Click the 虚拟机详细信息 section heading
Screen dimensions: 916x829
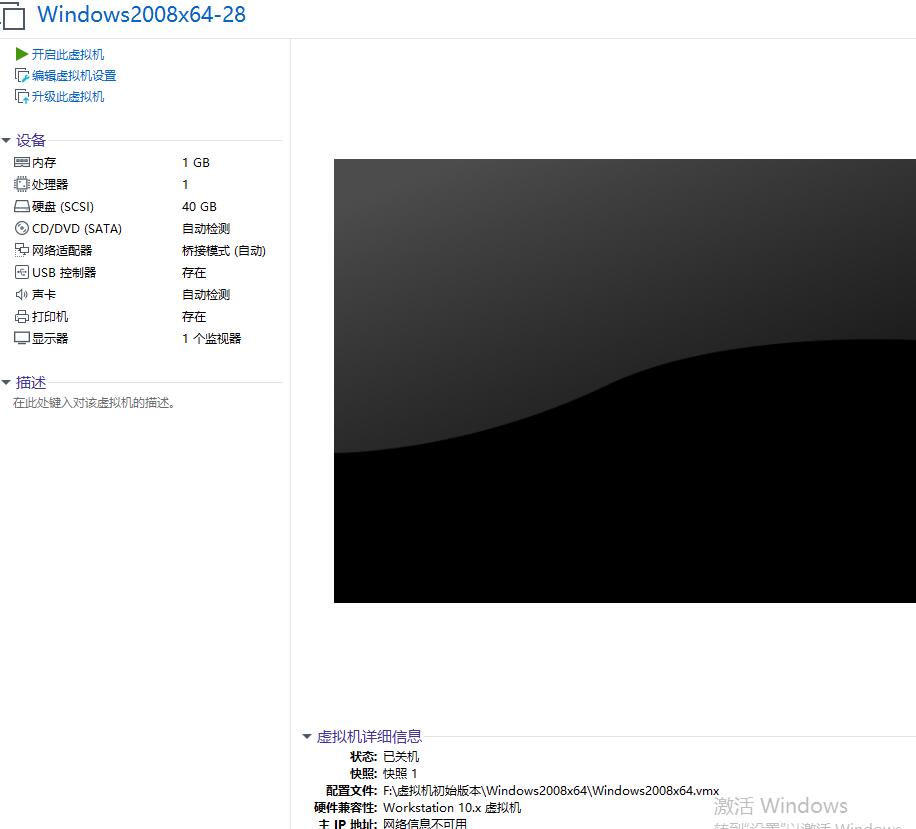click(369, 737)
